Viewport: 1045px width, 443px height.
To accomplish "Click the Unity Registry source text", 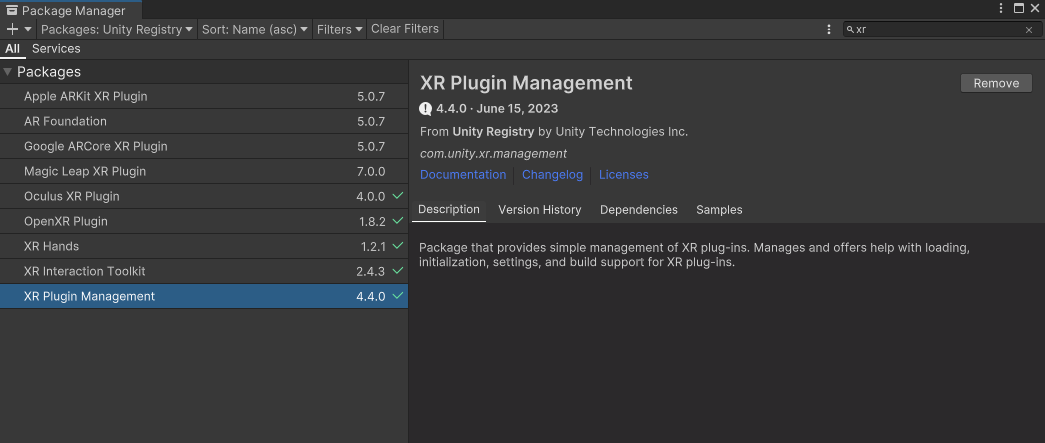I will (x=493, y=132).
